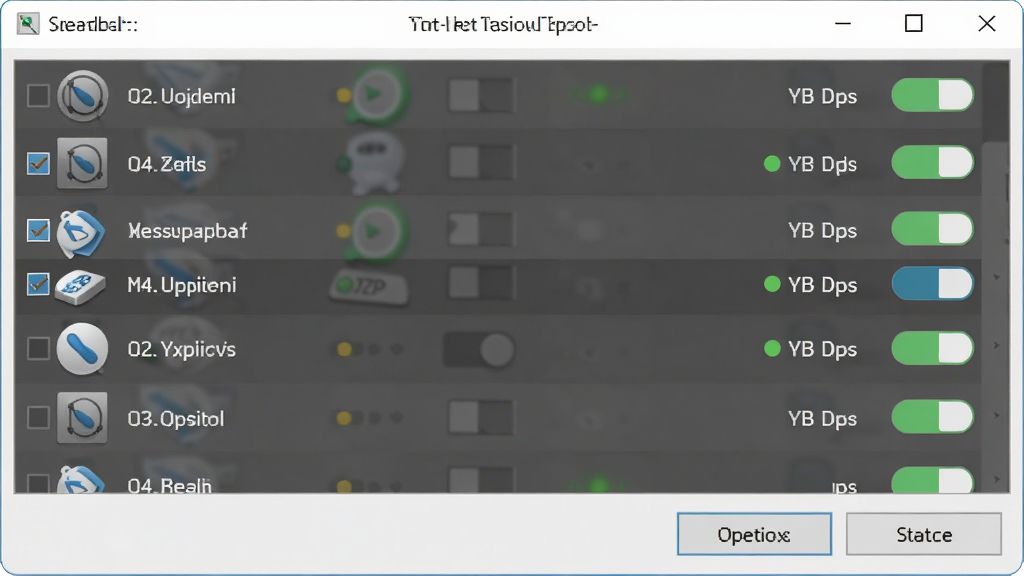Viewport: 1024px width, 576px height.
Task: Select the square compass icon next to 04. Zetls
Action: [82, 163]
